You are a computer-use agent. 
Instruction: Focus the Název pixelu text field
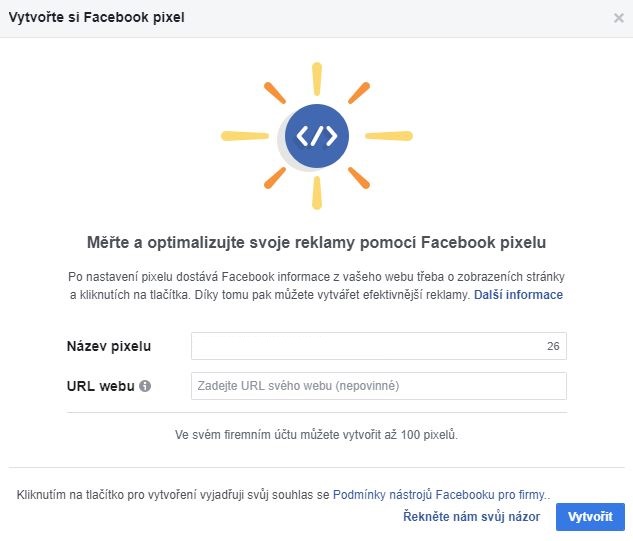tap(379, 346)
